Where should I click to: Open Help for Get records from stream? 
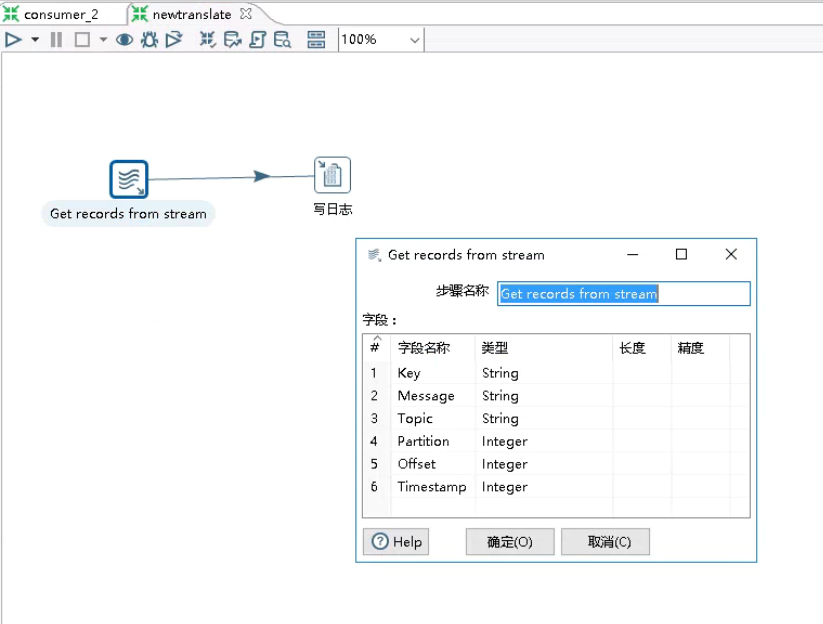click(395, 541)
